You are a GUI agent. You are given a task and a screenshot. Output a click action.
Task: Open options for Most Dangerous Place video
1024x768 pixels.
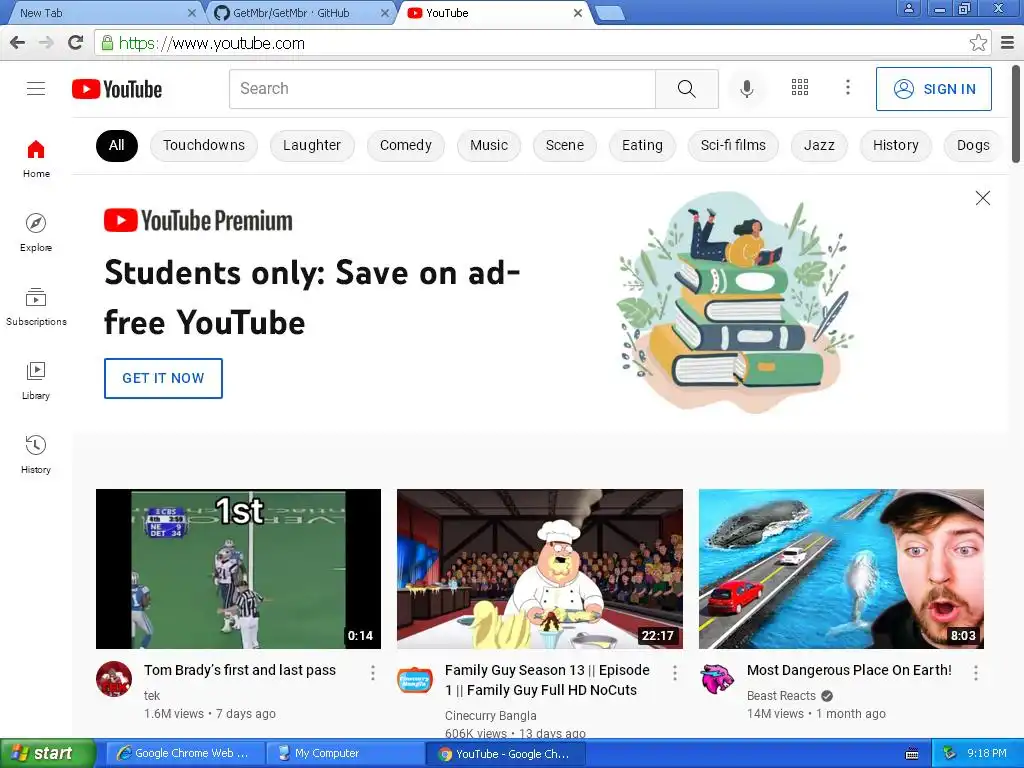[x=976, y=673]
